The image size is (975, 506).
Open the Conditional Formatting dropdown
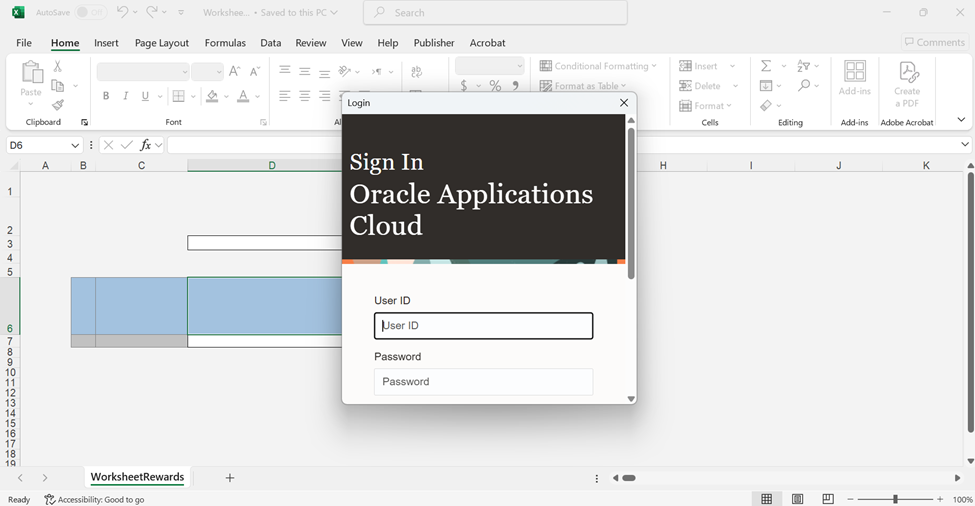[x=599, y=66]
